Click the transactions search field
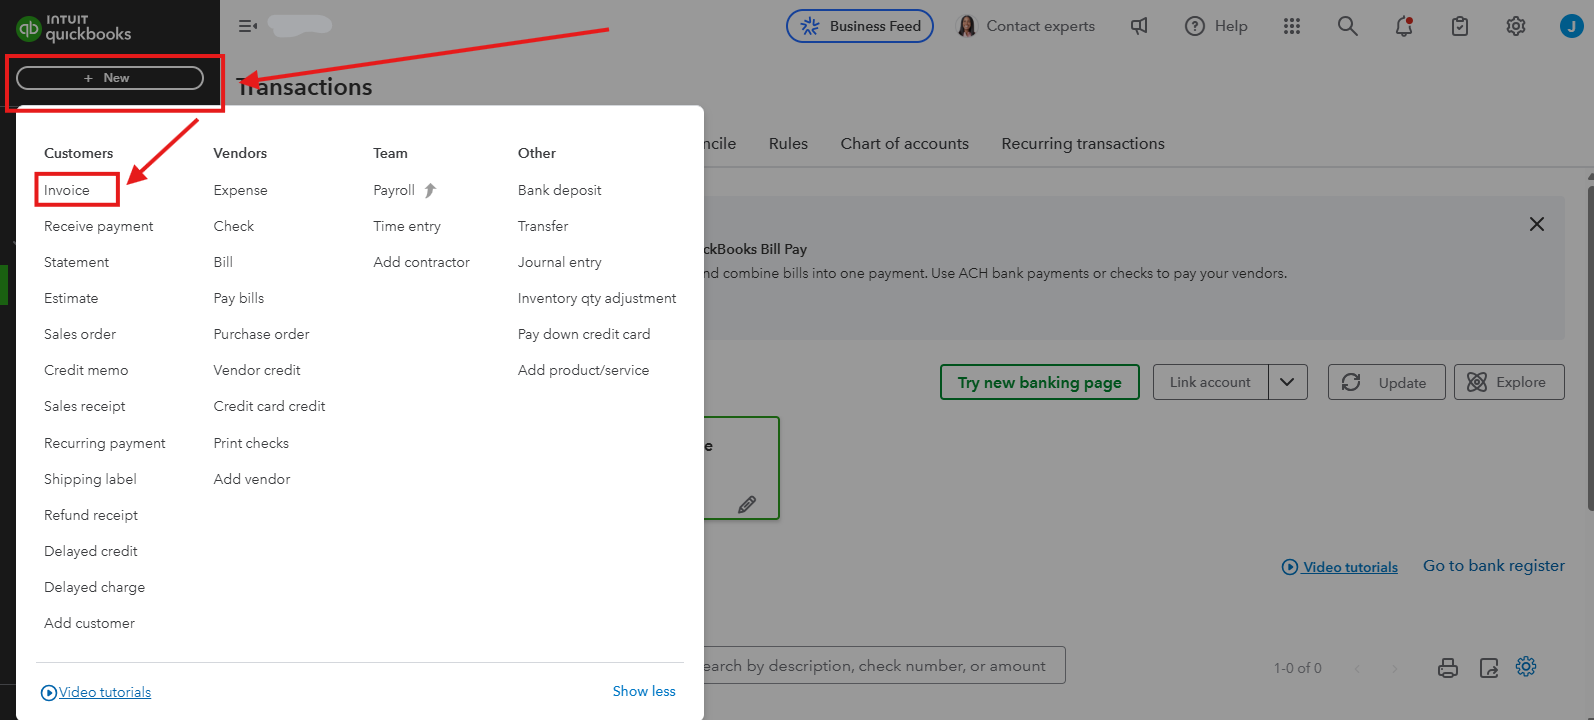The width and height of the screenshot is (1594, 720). pos(884,665)
